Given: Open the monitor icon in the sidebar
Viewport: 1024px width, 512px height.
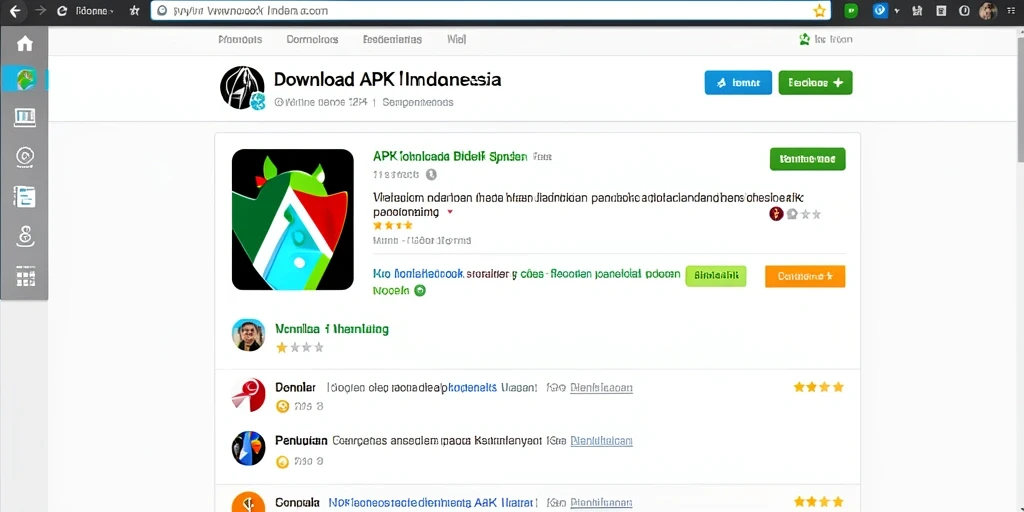Looking at the screenshot, I should tap(25, 118).
